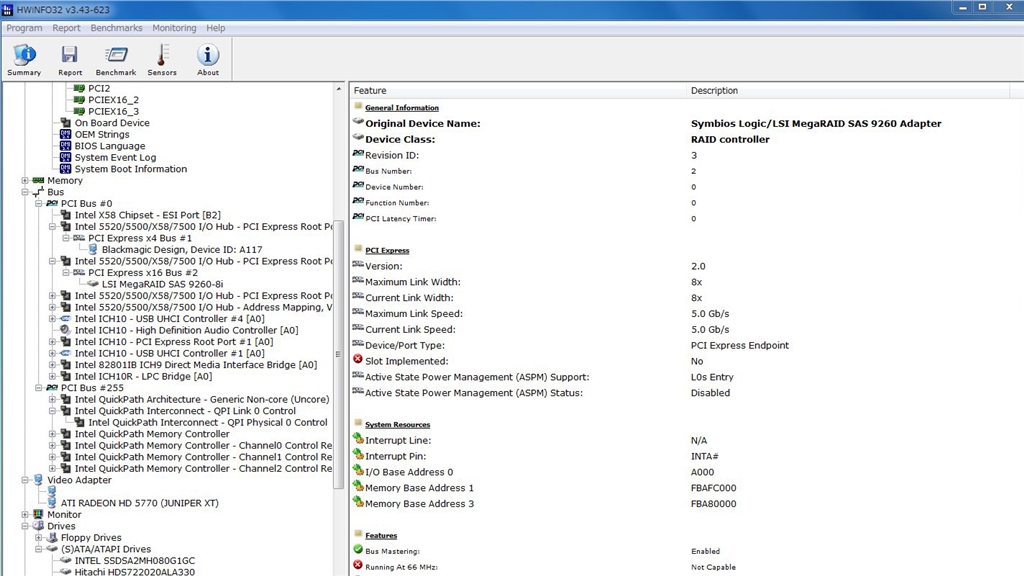Select System Boot Information item
Image resolution: width=1024 pixels, height=576 pixels.
pos(131,169)
